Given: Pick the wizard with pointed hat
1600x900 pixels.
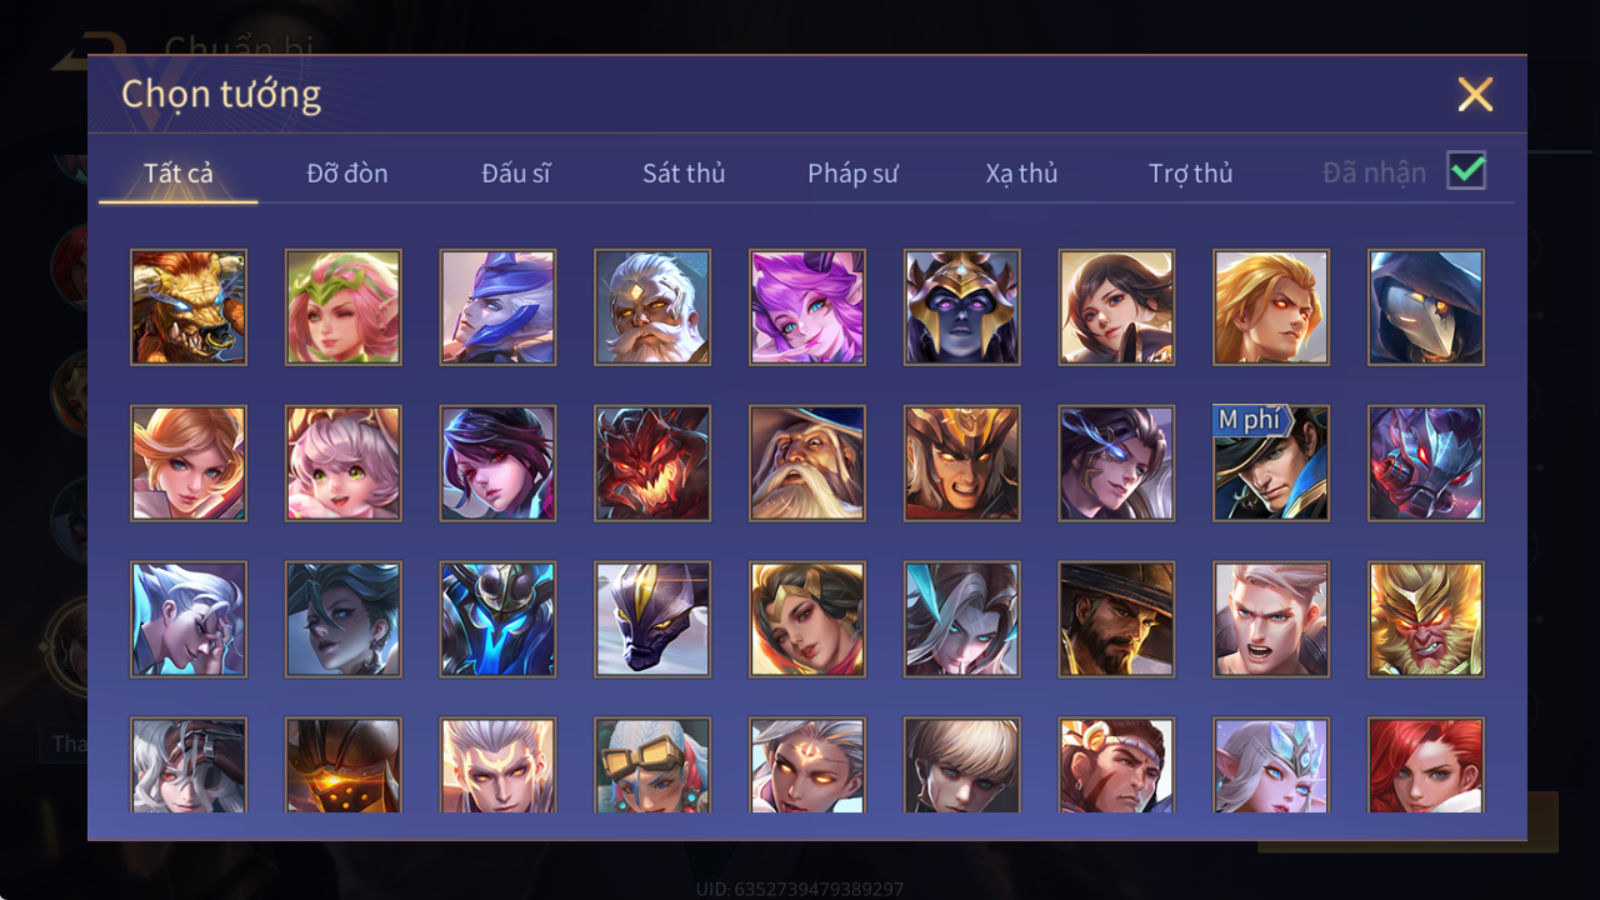Looking at the screenshot, I should pos(807,463).
